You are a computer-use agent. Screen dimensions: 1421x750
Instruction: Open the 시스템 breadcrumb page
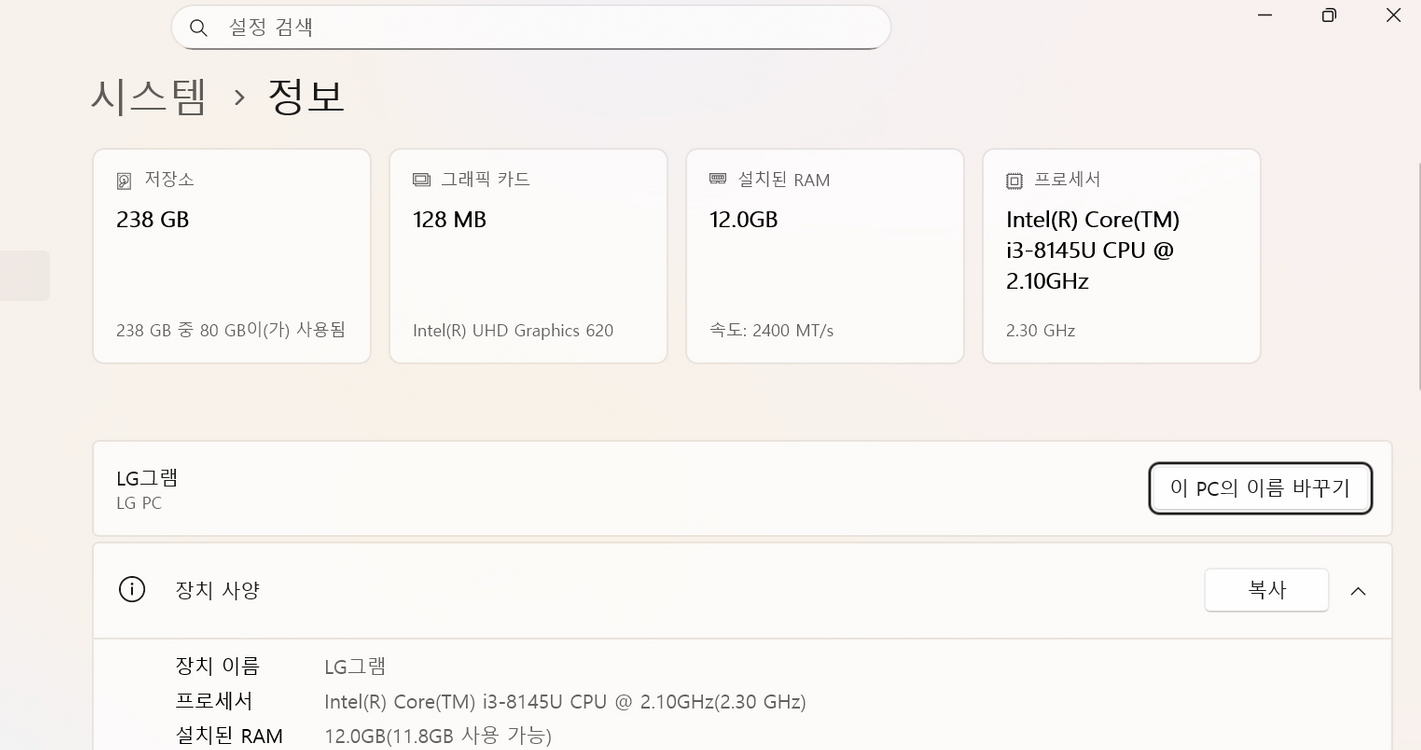click(147, 96)
